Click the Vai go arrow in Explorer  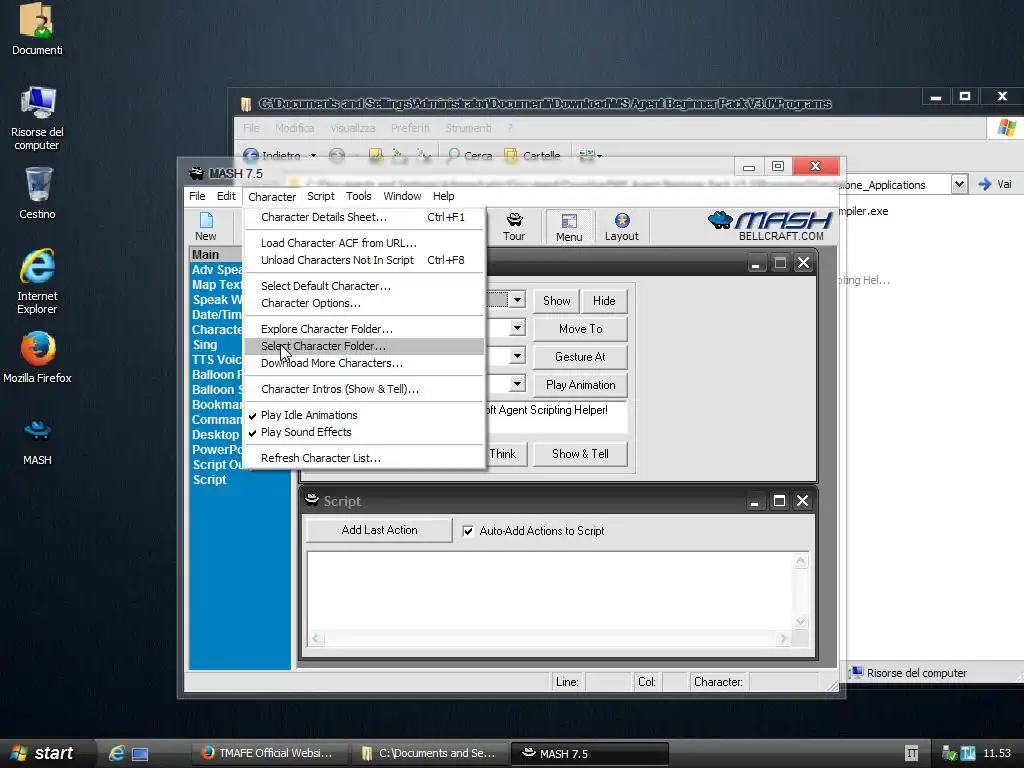(x=985, y=184)
